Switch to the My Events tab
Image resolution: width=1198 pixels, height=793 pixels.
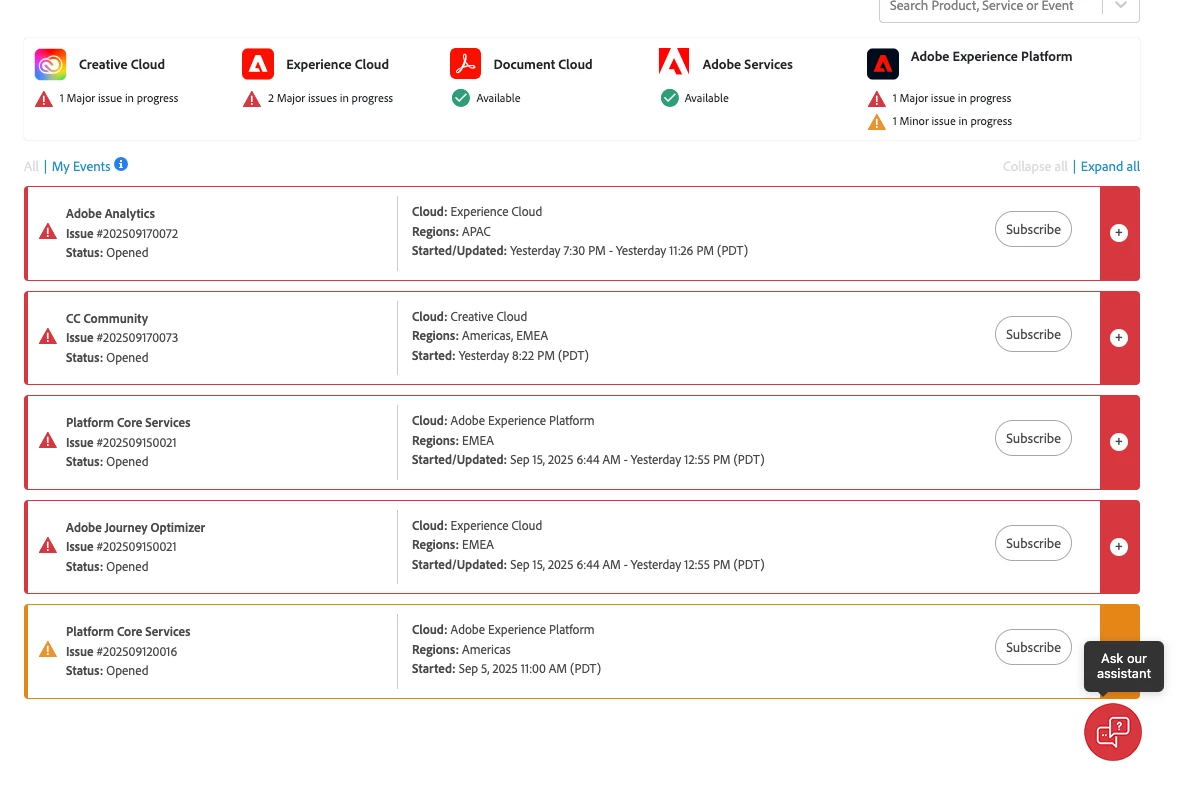[81, 167]
